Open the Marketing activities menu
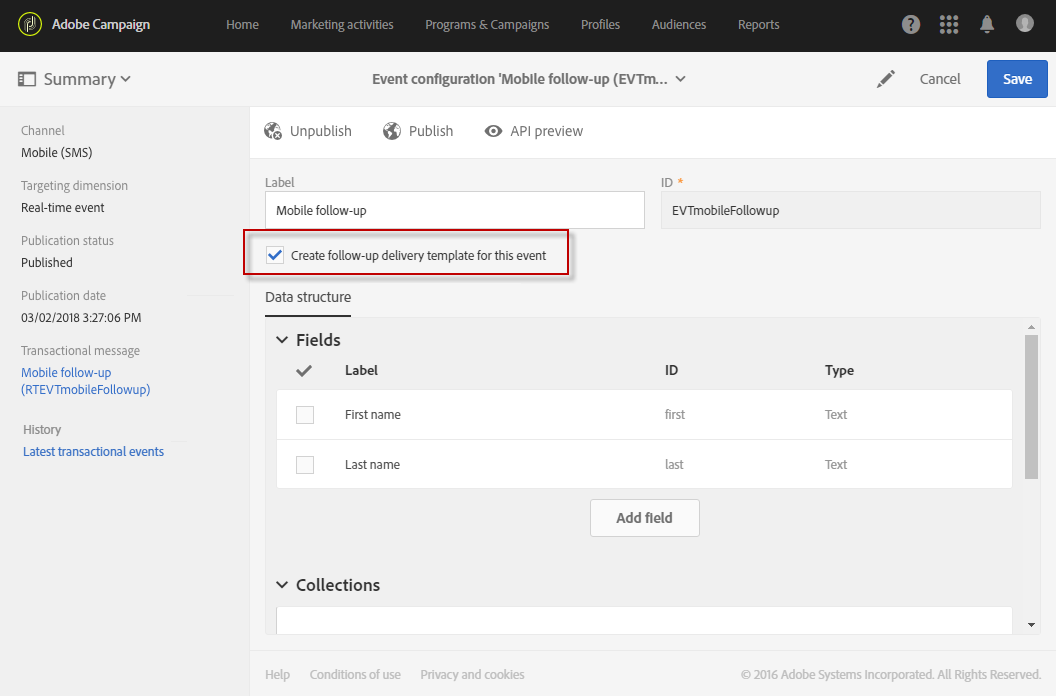Image resolution: width=1056 pixels, height=696 pixels. pos(342,25)
